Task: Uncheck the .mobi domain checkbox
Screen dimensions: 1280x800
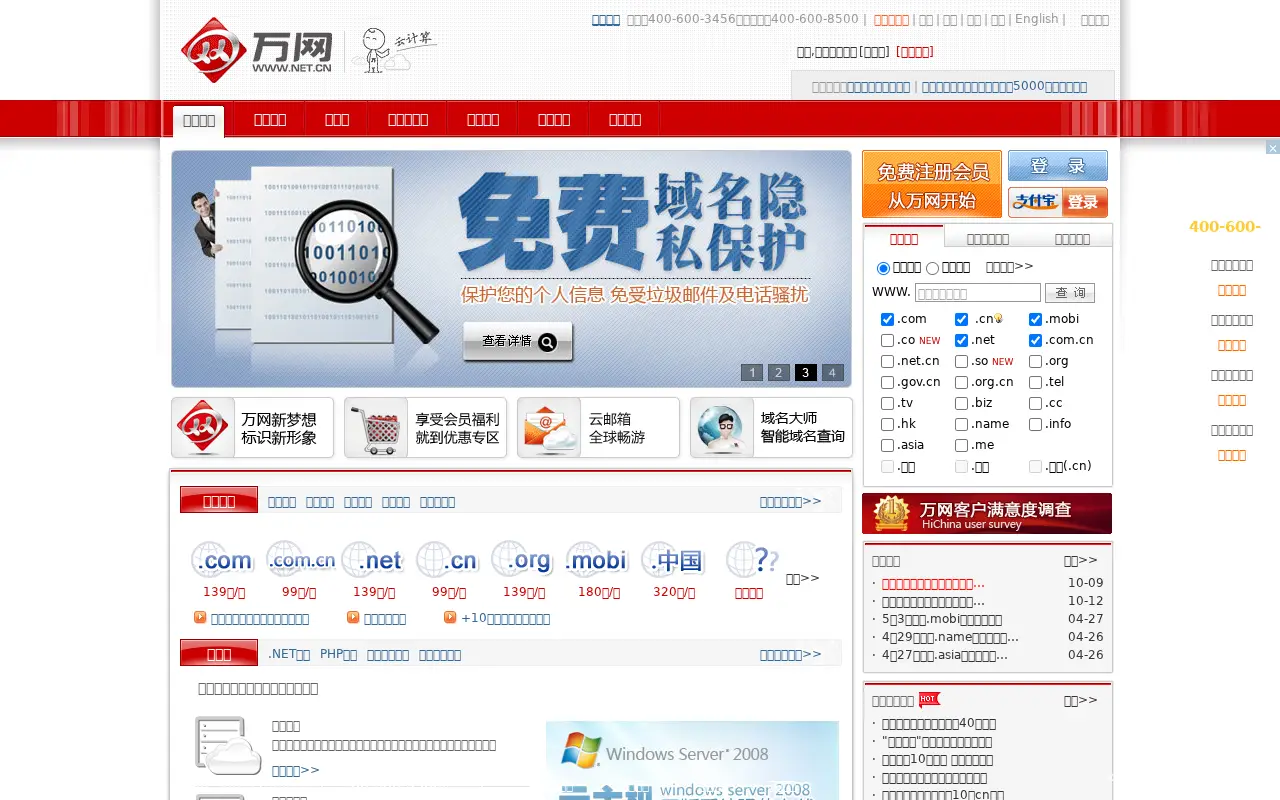Action: pyautogui.click(x=1035, y=320)
